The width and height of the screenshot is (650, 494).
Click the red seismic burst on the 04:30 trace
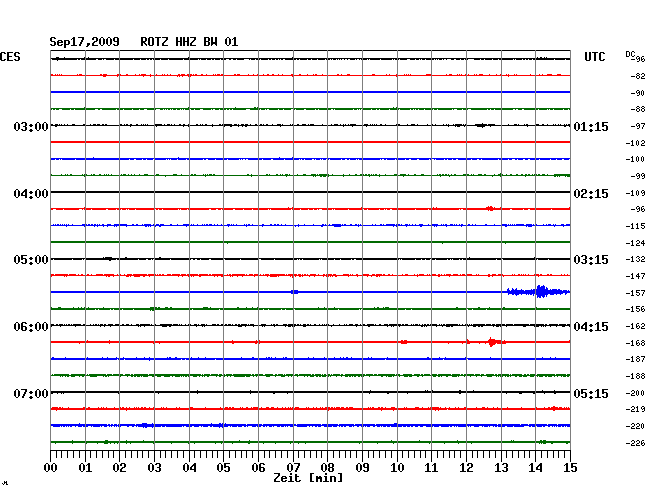coord(492,342)
